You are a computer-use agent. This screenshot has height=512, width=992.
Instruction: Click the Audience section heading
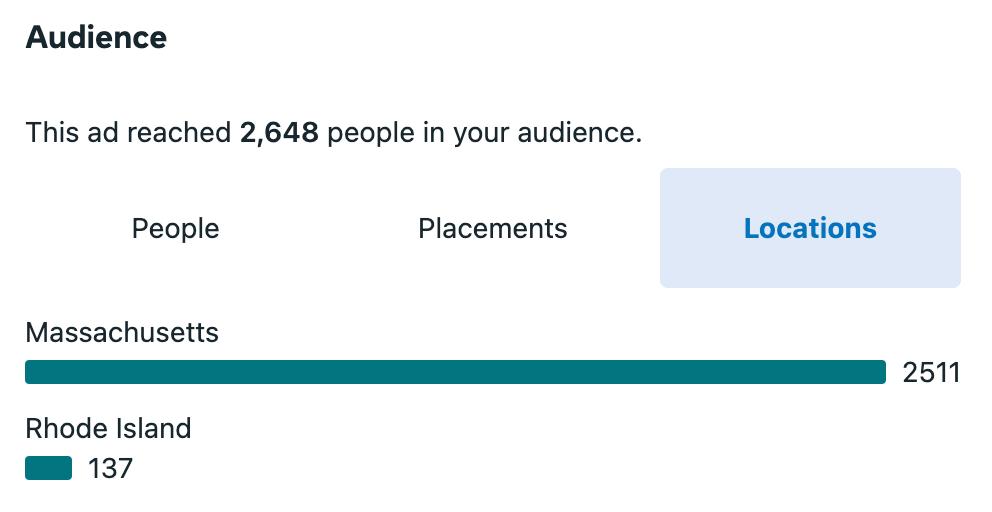(96, 38)
